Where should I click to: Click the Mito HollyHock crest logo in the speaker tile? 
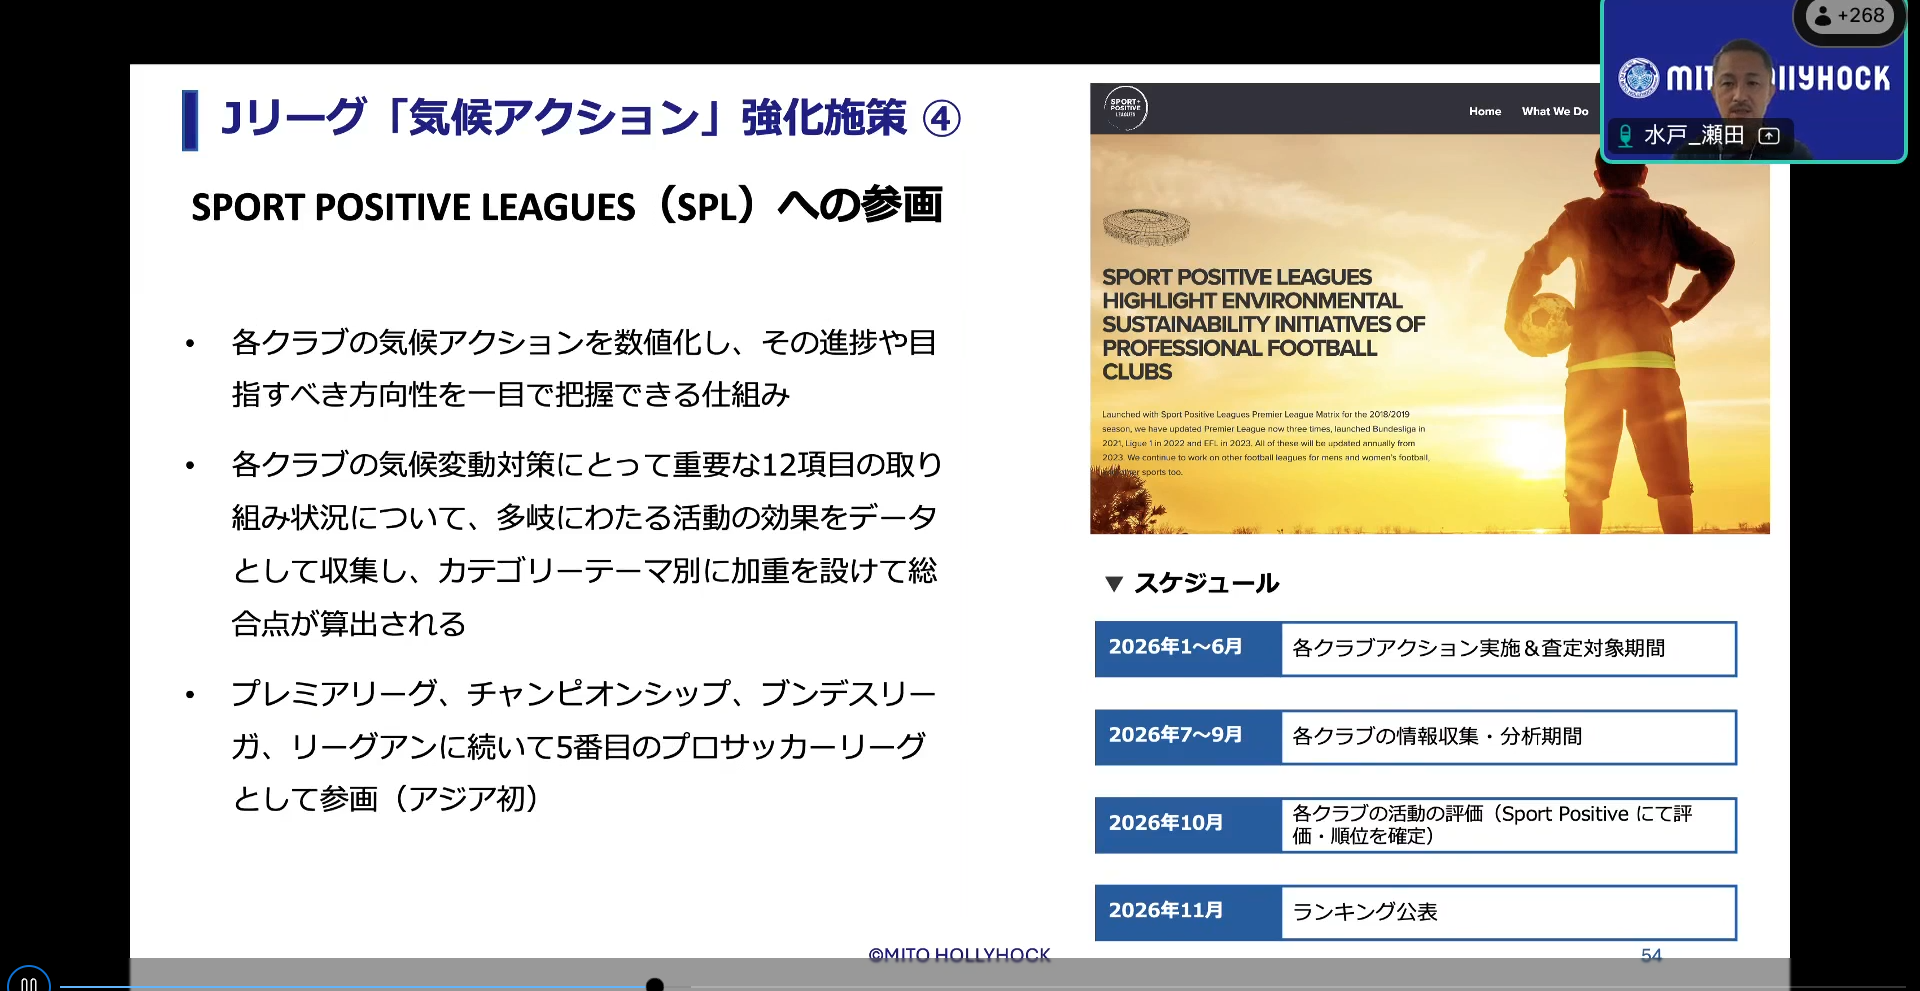pos(1639,78)
